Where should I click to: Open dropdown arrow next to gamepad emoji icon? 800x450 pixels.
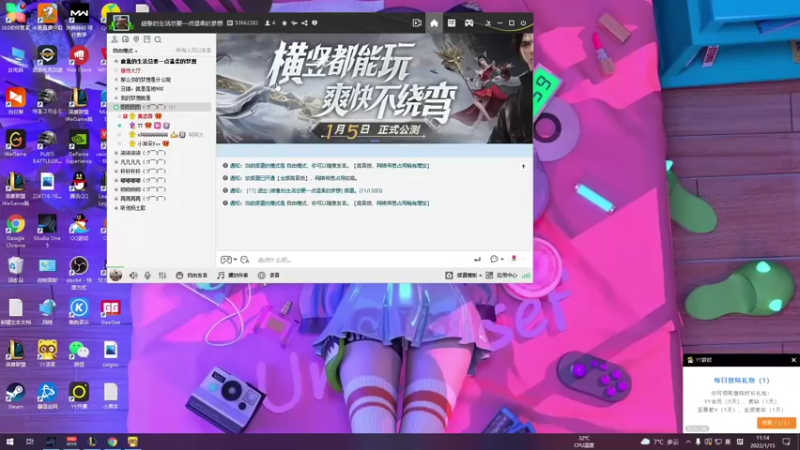click(235, 260)
